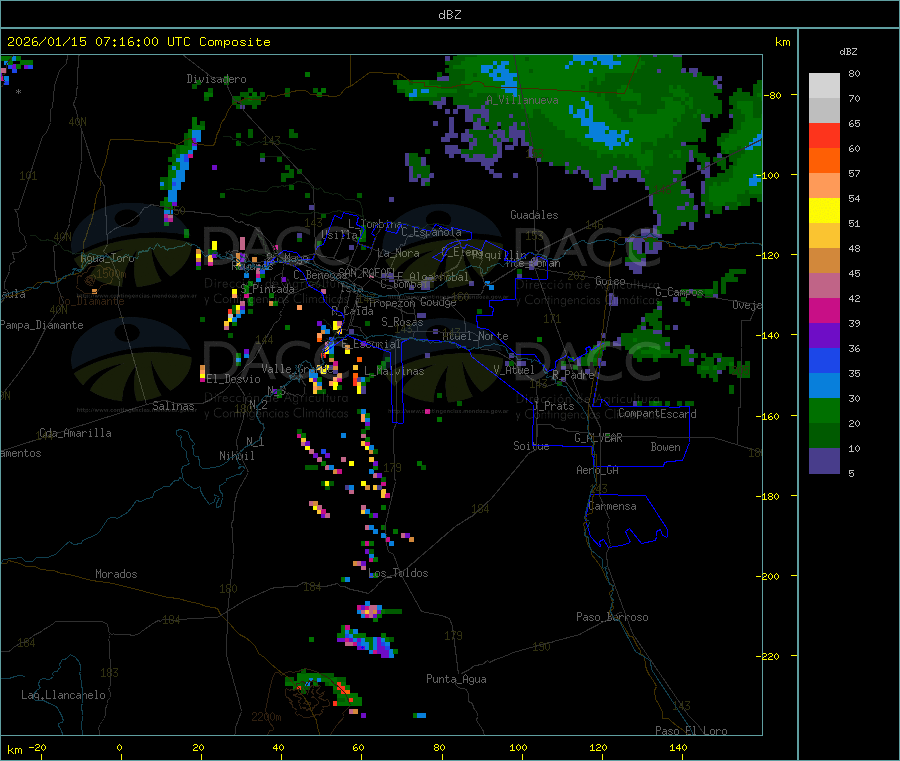Click the 60 tick on bottom axis

pos(358,748)
